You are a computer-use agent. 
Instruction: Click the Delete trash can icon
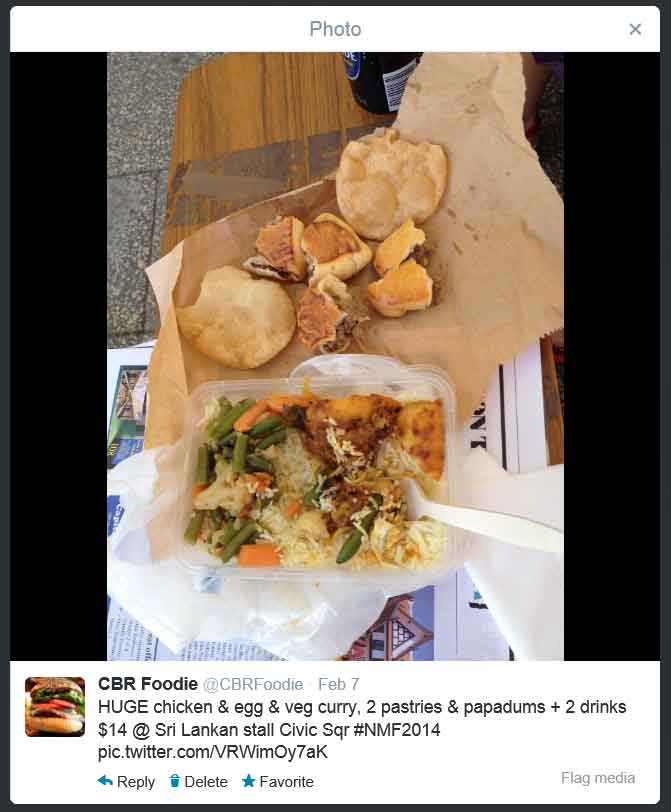coord(174,780)
